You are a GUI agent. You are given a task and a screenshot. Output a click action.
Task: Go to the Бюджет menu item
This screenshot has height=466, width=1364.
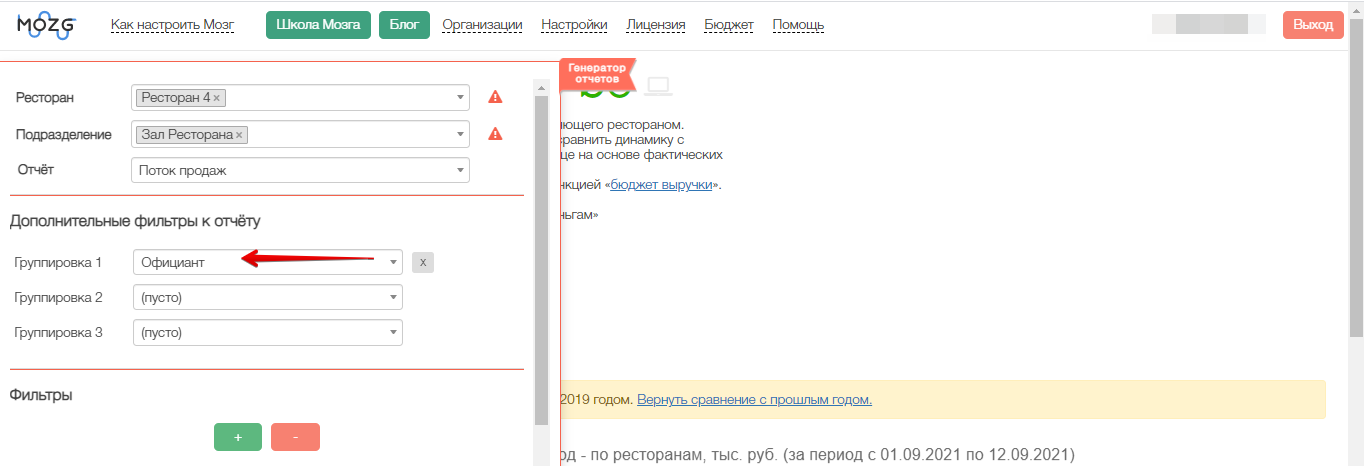pos(729,25)
